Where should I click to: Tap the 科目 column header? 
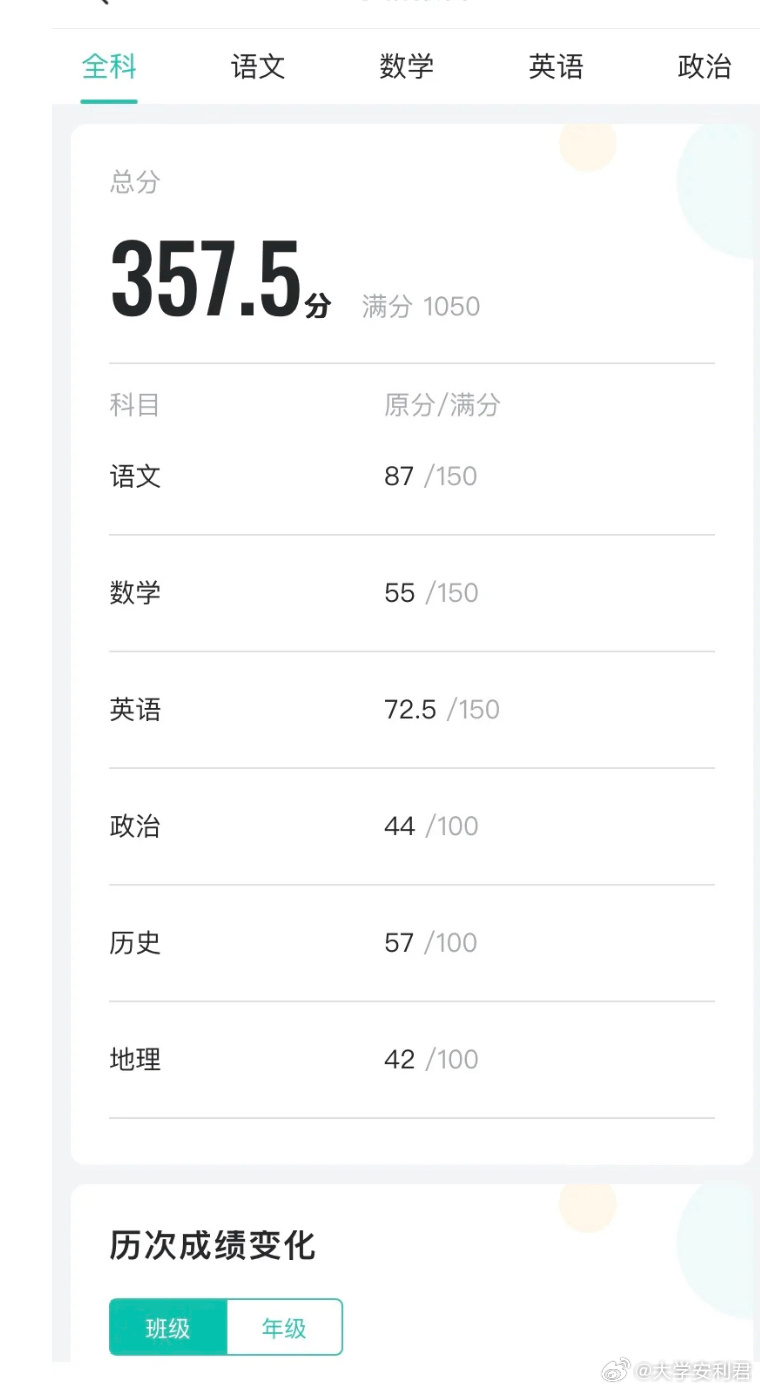coord(135,405)
